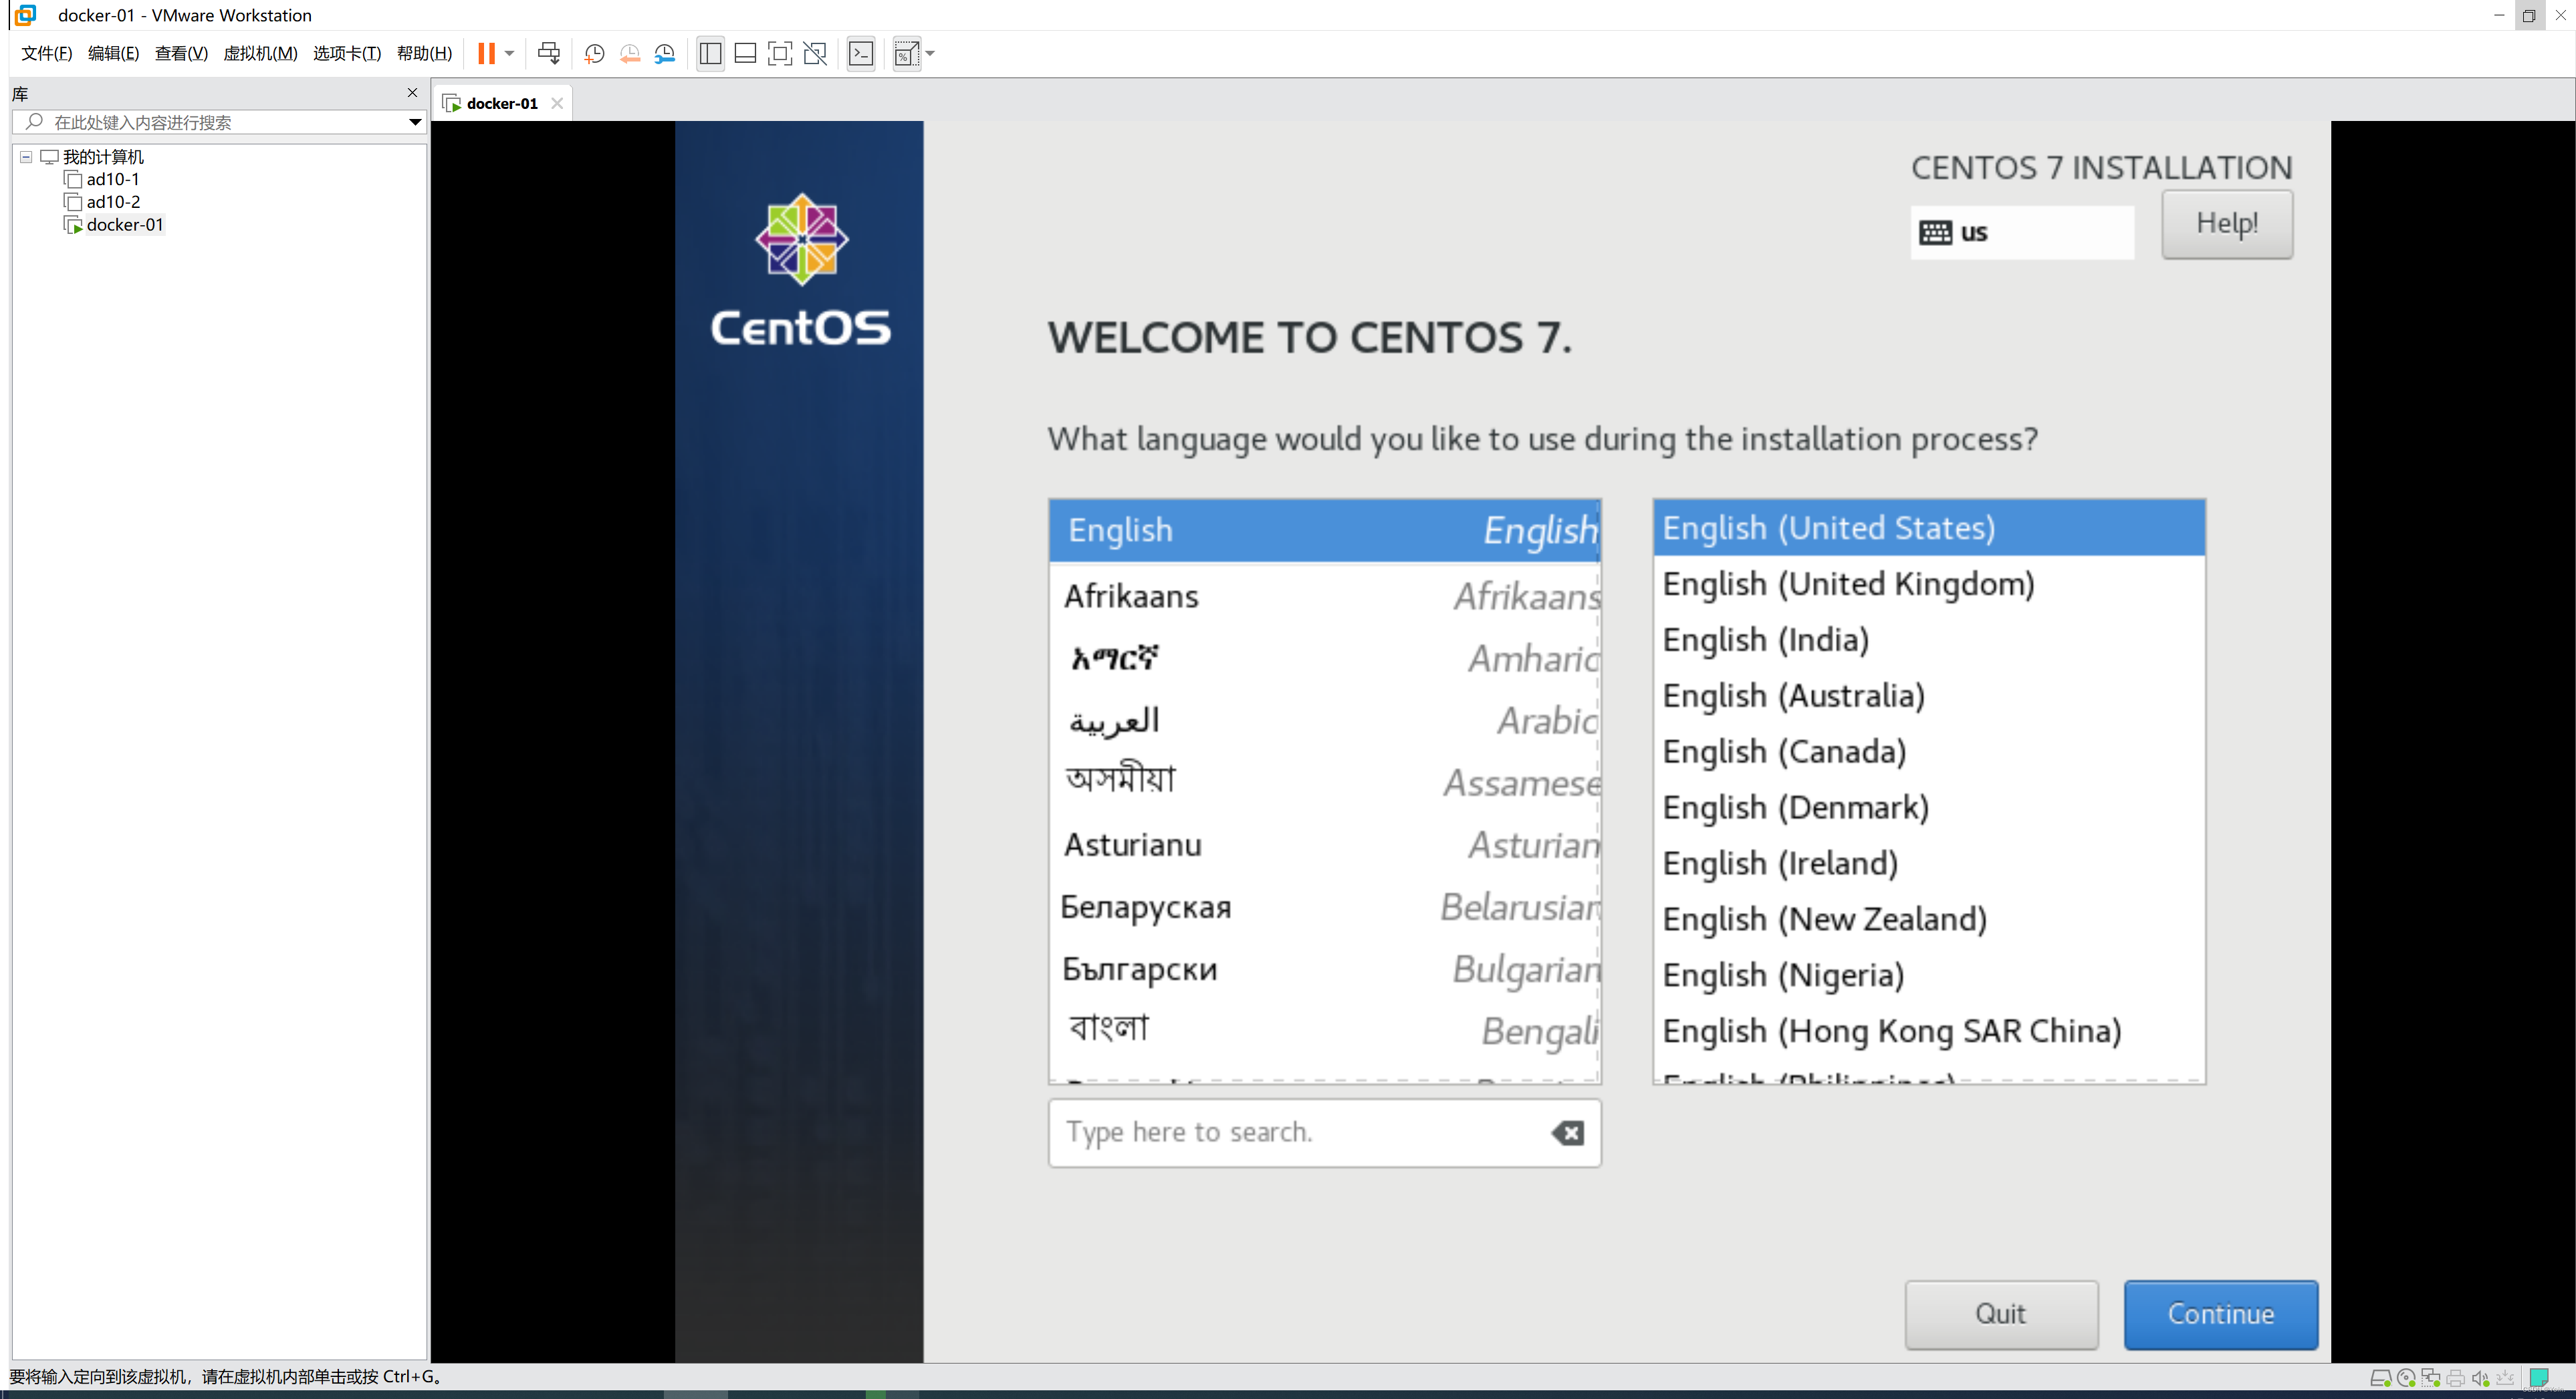
Task: Choose English (United States) locale
Action: tap(1928, 528)
